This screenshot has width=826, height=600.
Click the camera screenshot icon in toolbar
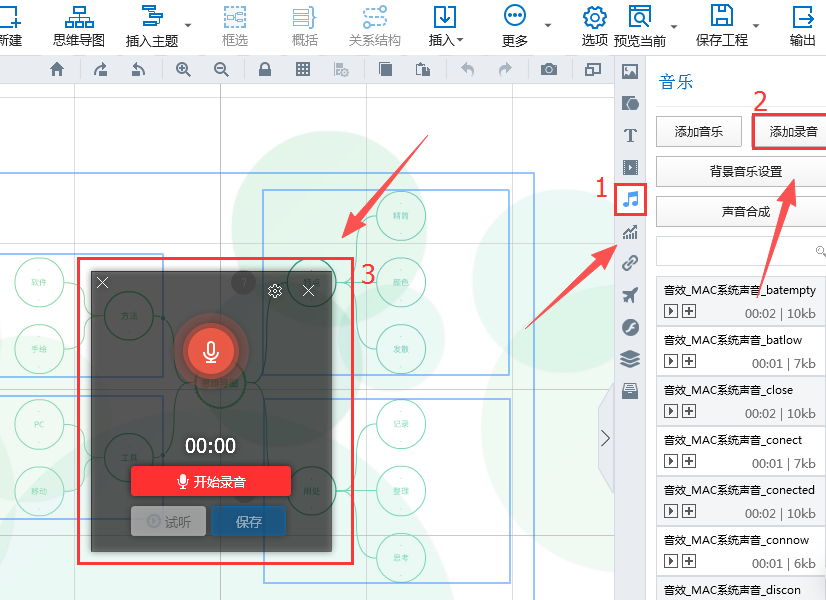(x=548, y=70)
